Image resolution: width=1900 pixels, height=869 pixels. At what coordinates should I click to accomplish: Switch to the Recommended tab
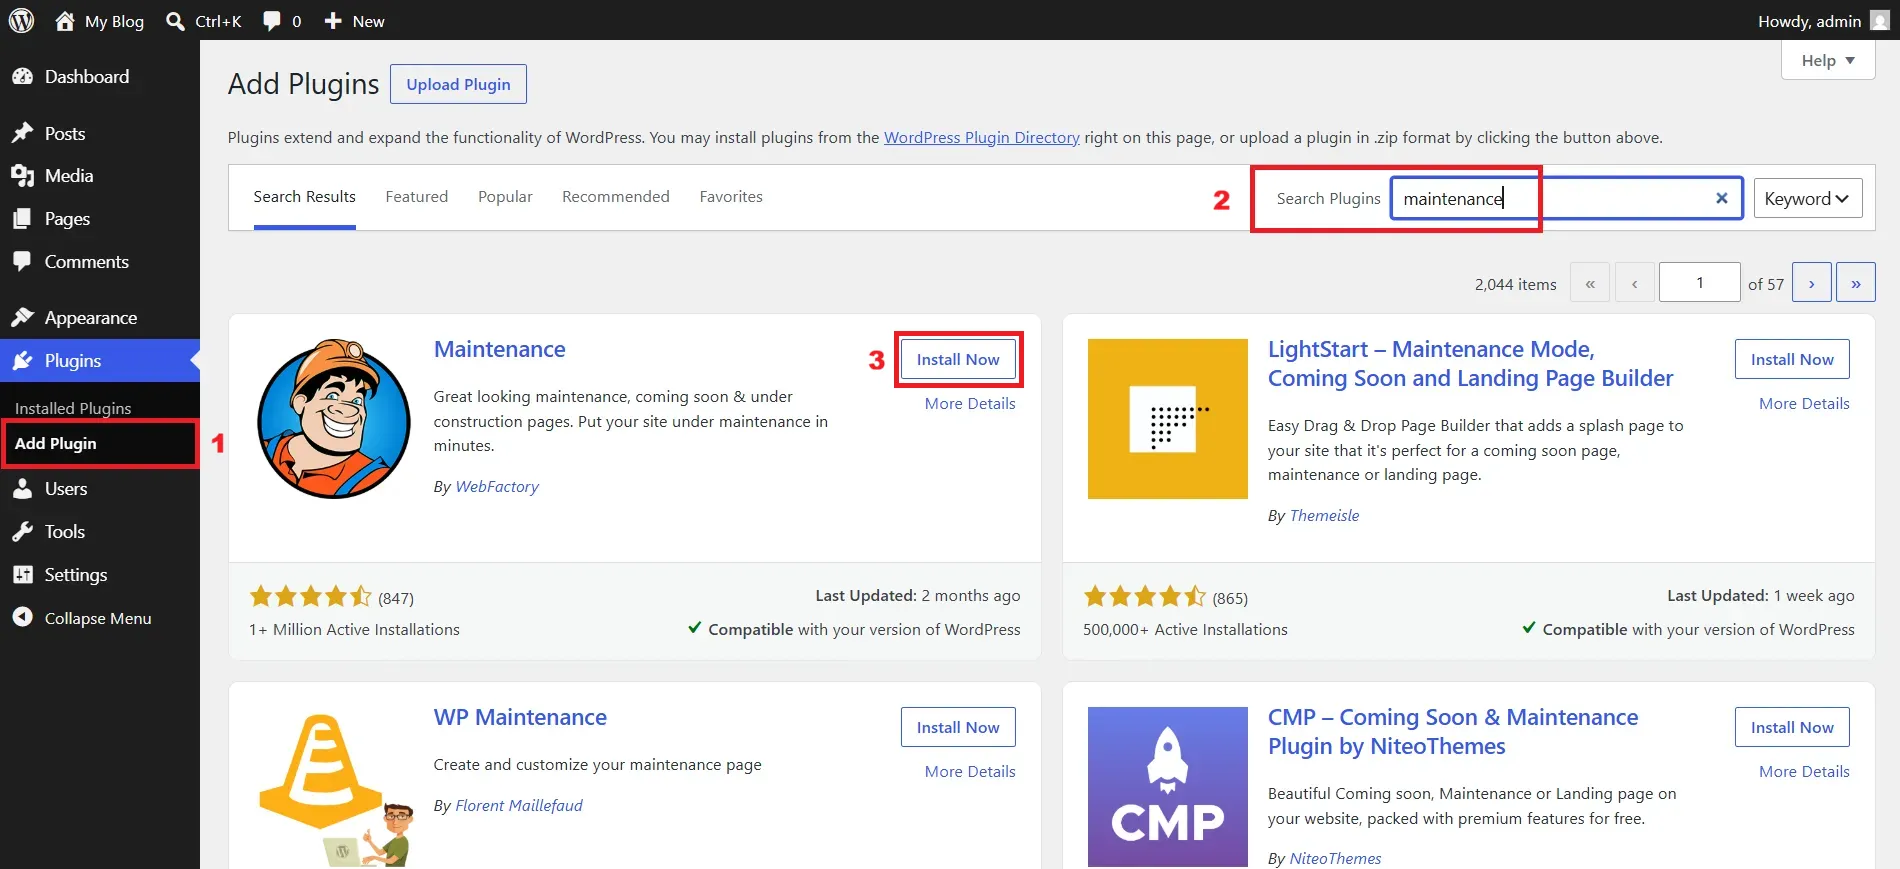tap(616, 197)
